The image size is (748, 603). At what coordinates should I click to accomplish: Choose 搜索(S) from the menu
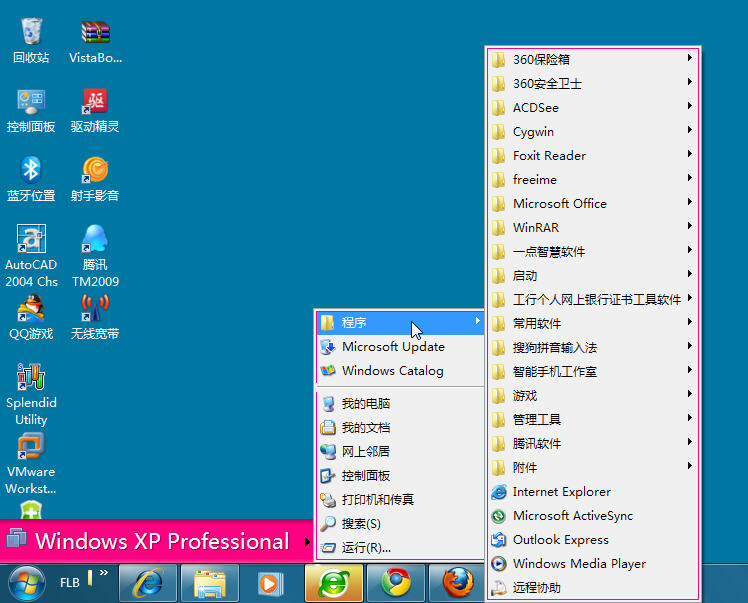click(400, 524)
